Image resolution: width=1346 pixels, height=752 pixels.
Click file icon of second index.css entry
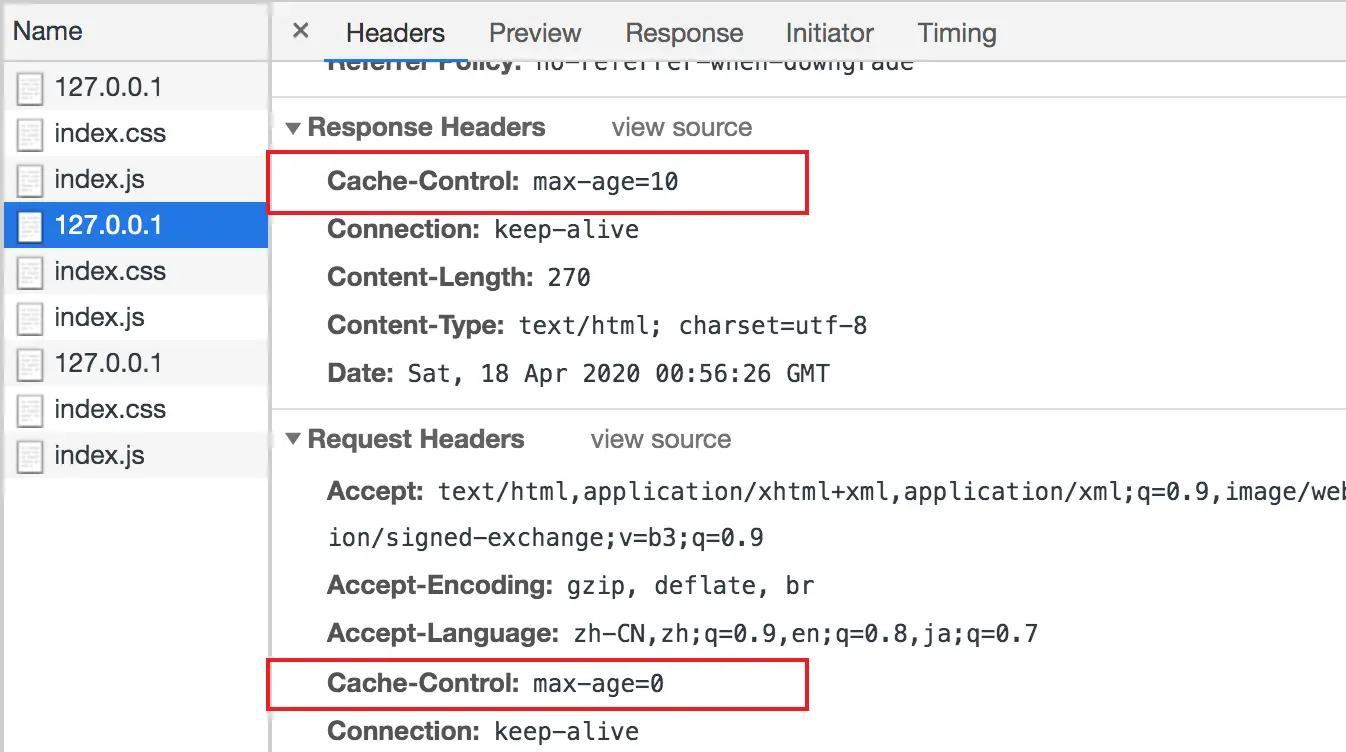coord(30,274)
